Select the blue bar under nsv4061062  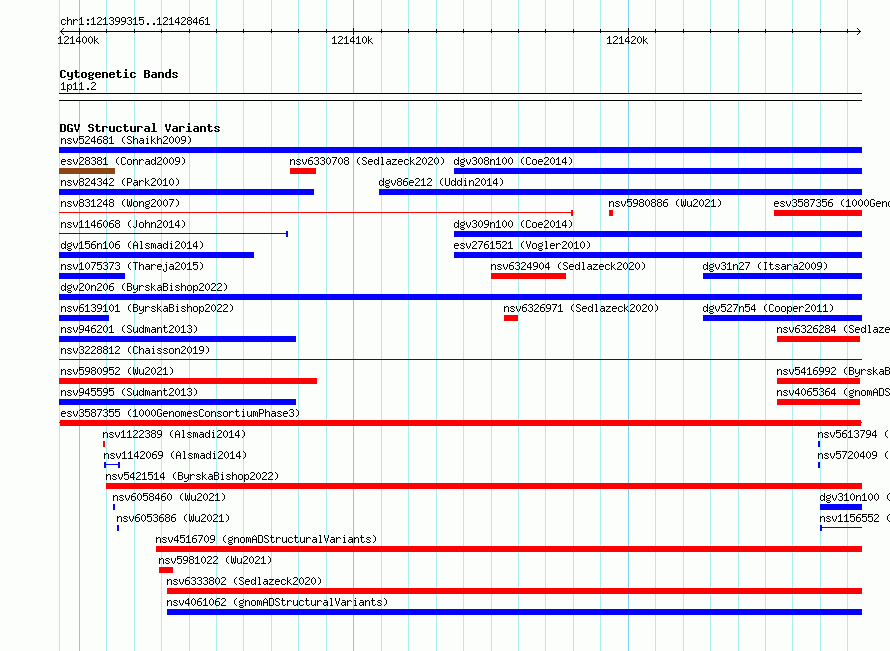point(514,612)
